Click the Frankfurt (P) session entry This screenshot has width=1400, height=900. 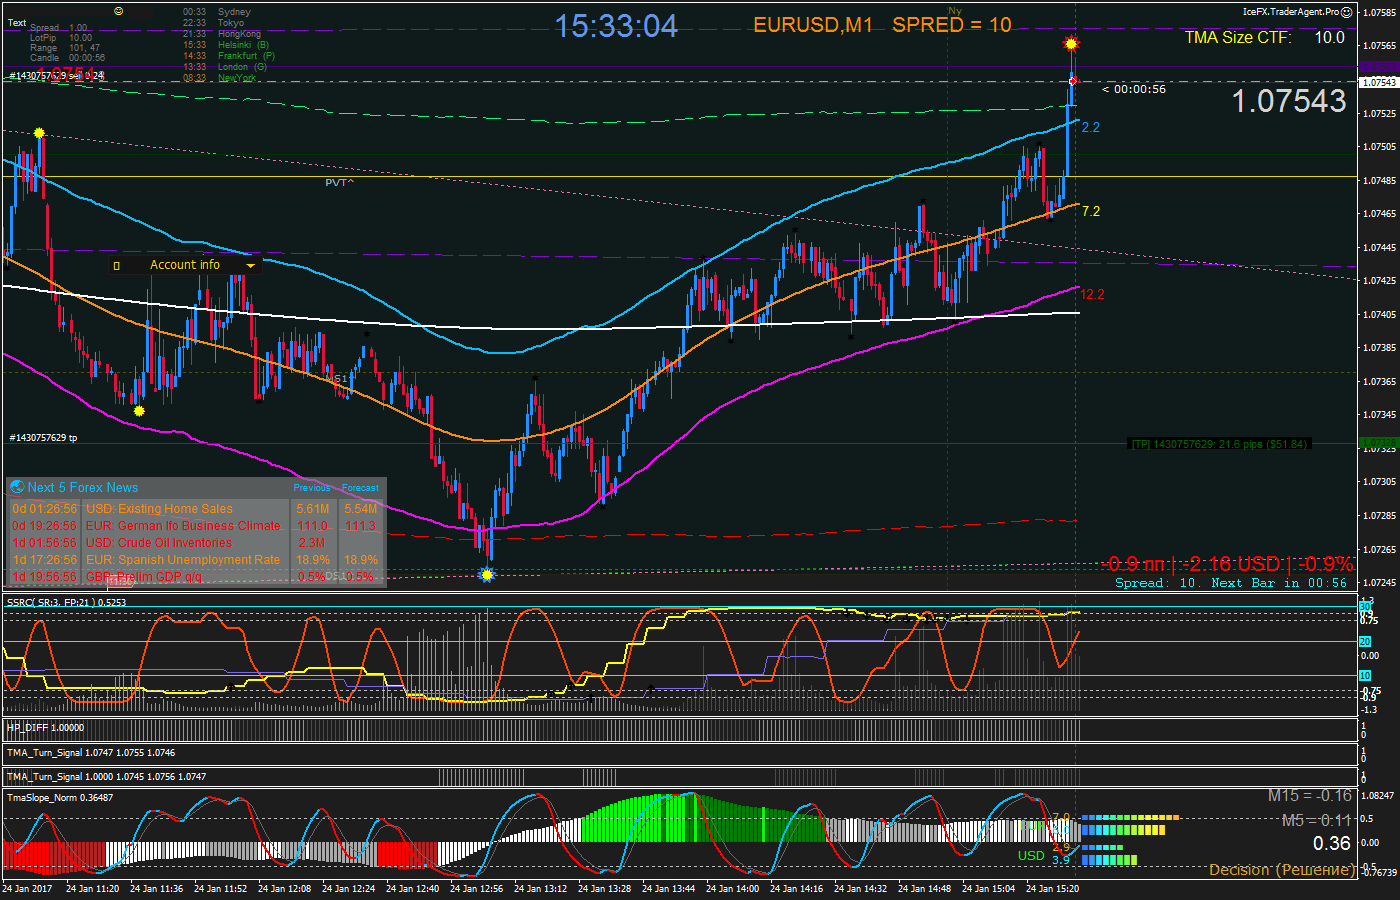[x=229, y=56]
